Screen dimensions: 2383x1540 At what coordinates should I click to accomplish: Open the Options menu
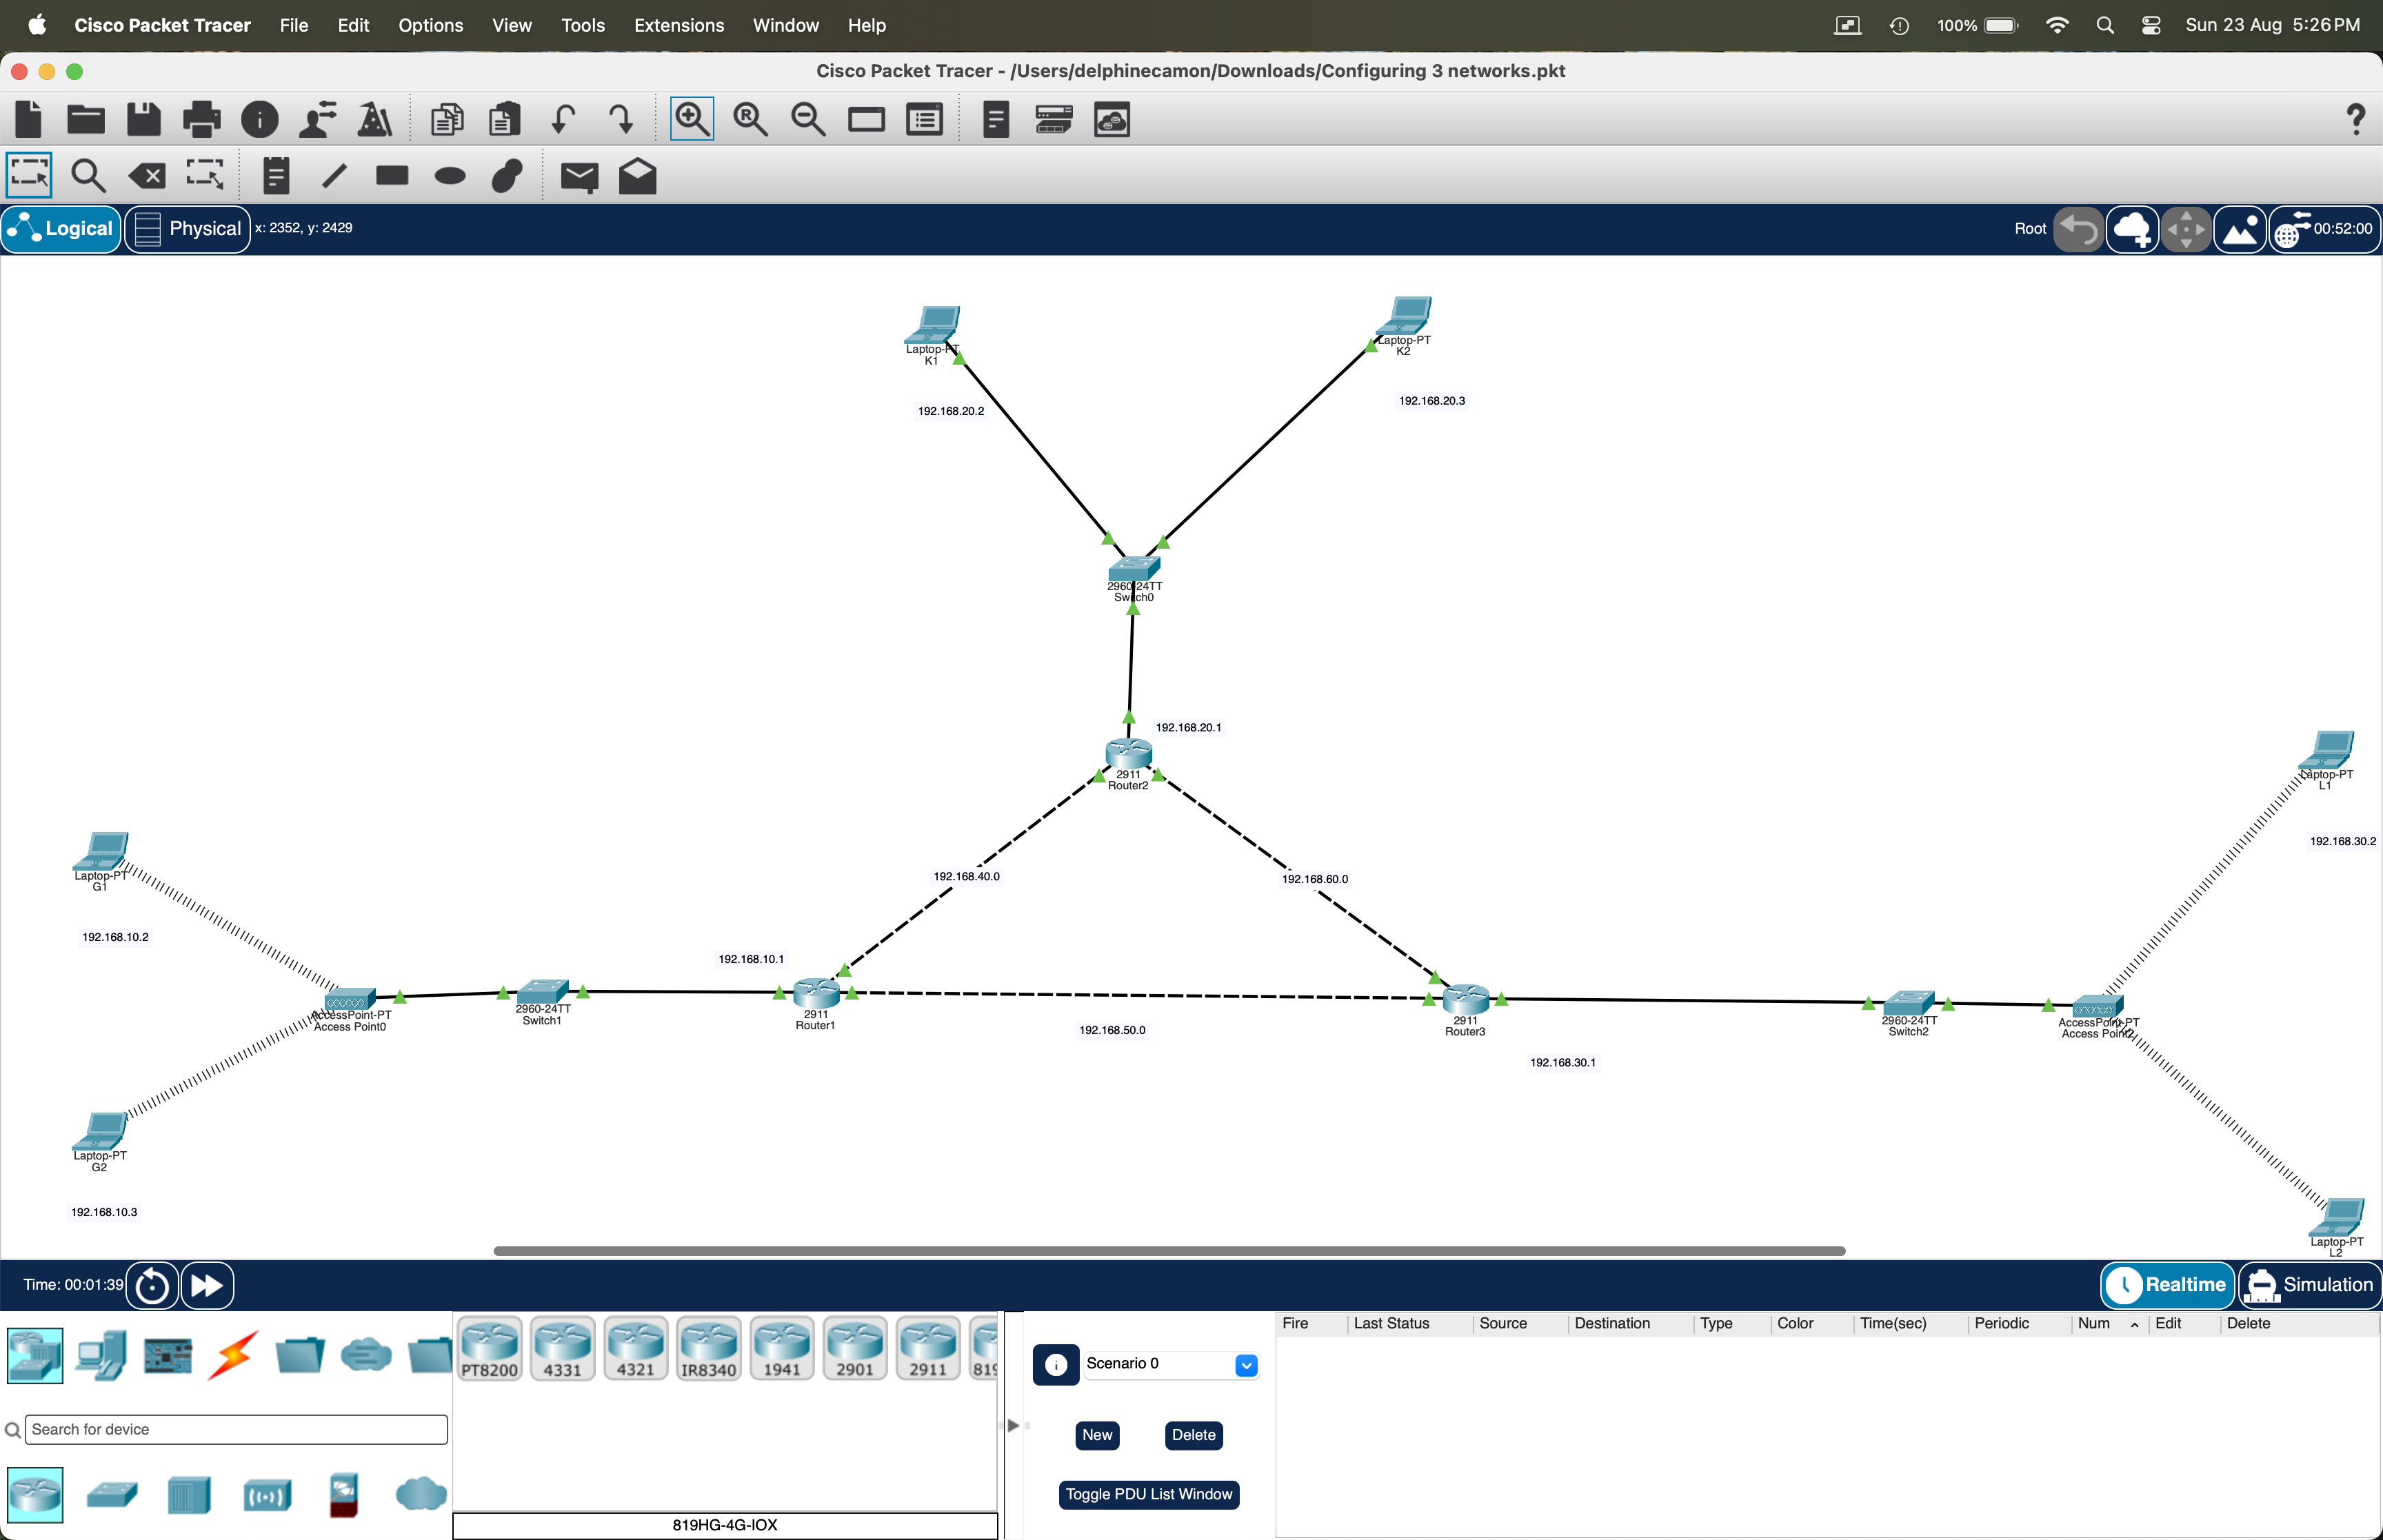[x=430, y=25]
